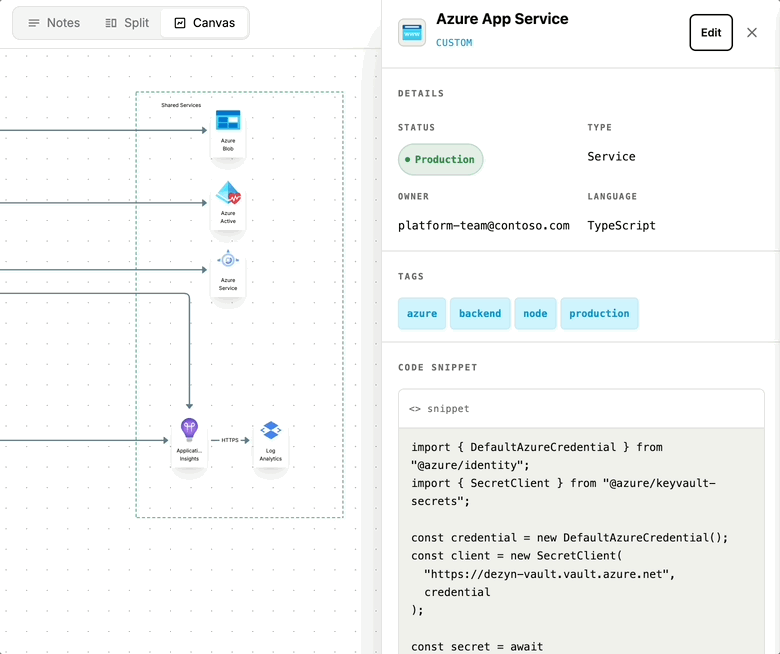
Task: Close the Azure App Service panel
Action: click(x=752, y=33)
